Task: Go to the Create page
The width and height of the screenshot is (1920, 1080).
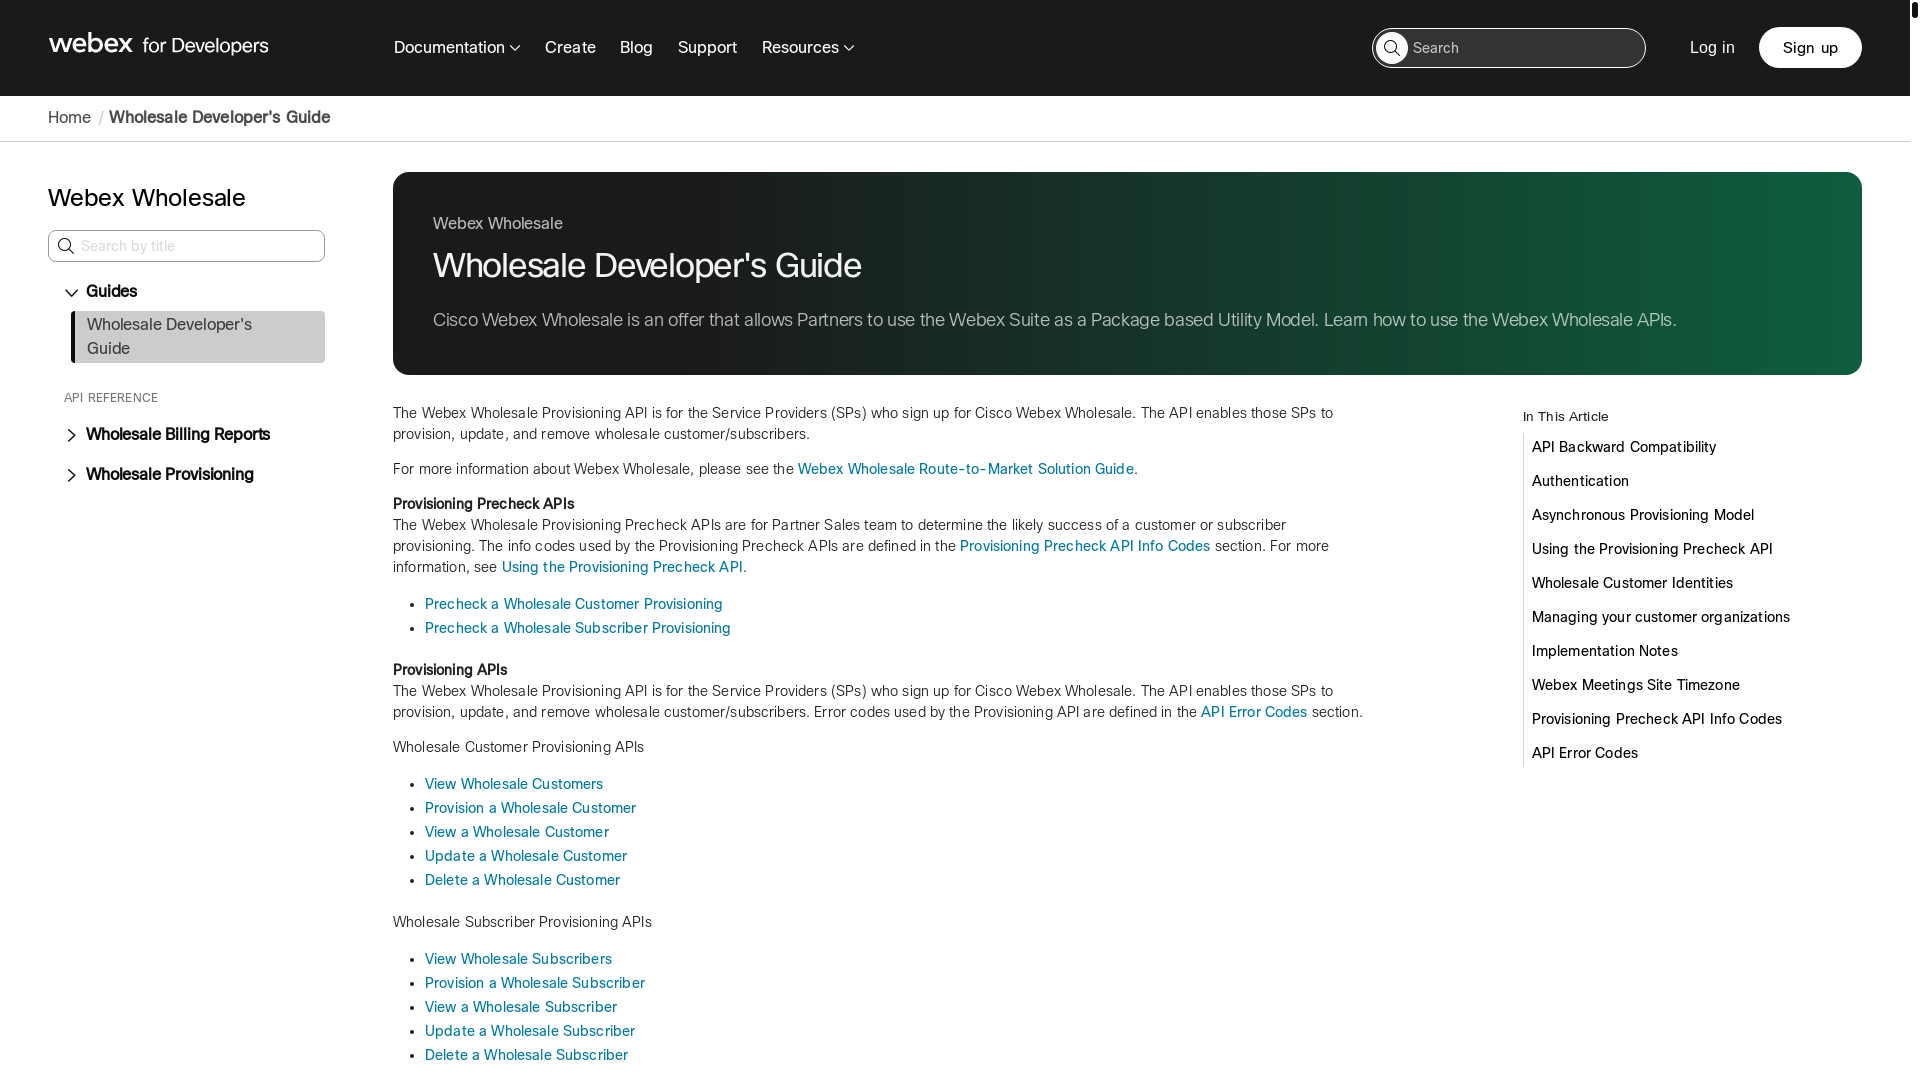Action: pos(570,47)
